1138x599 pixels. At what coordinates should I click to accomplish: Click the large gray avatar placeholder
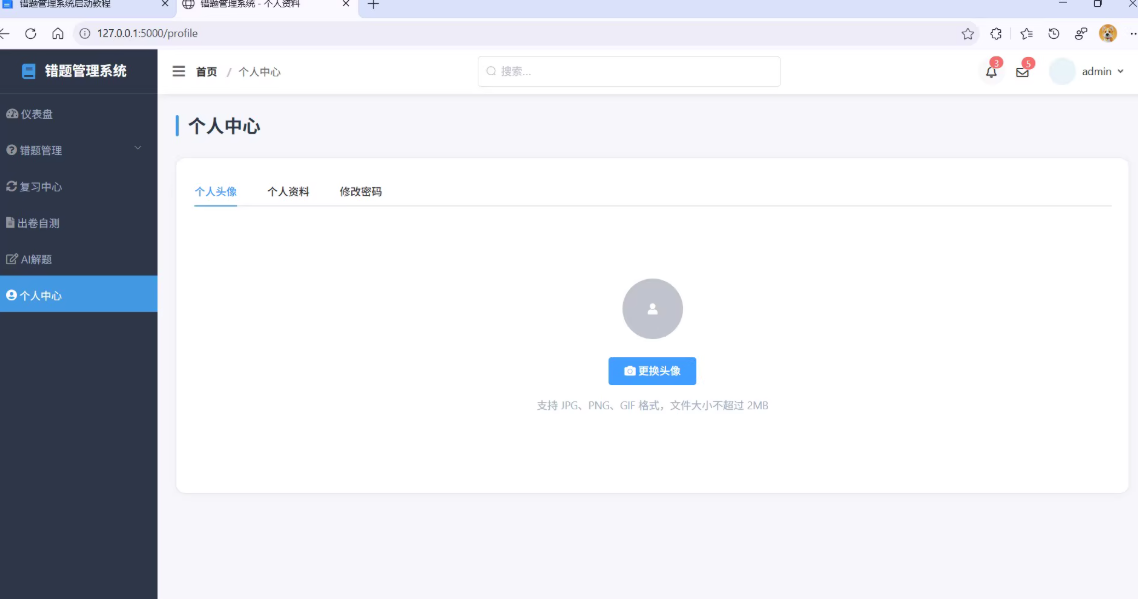tap(652, 309)
